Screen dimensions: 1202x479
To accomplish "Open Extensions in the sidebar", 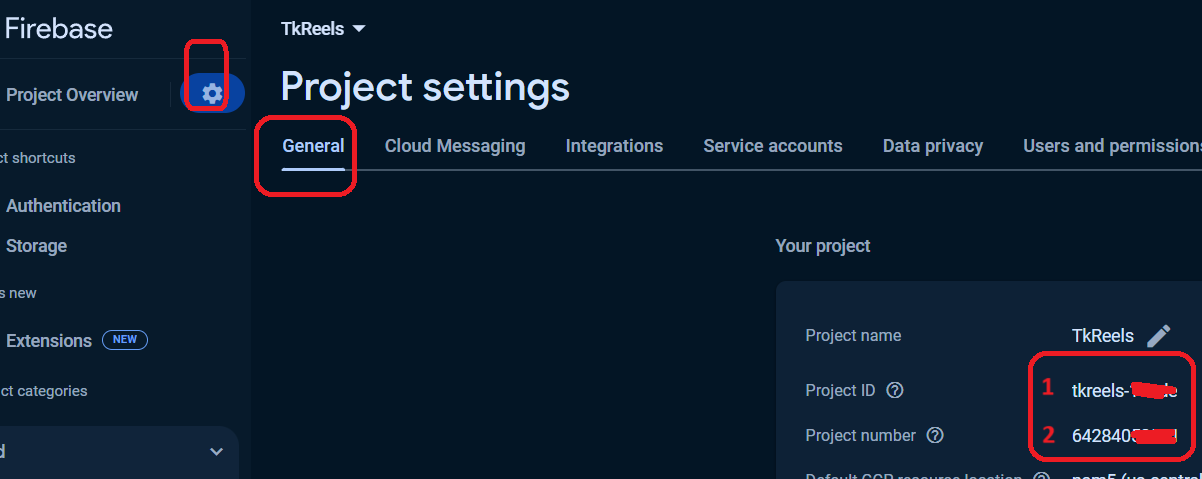I will (x=49, y=341).
